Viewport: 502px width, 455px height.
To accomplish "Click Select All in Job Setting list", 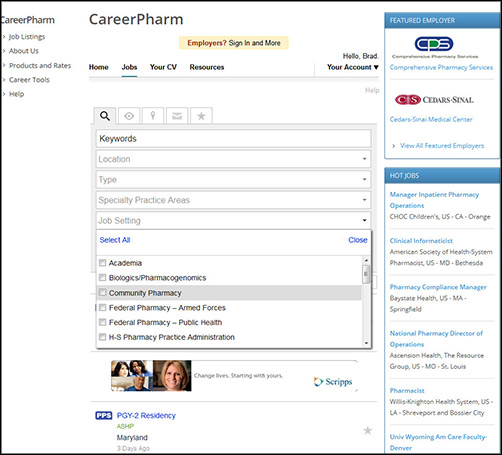I will point(115,240).
